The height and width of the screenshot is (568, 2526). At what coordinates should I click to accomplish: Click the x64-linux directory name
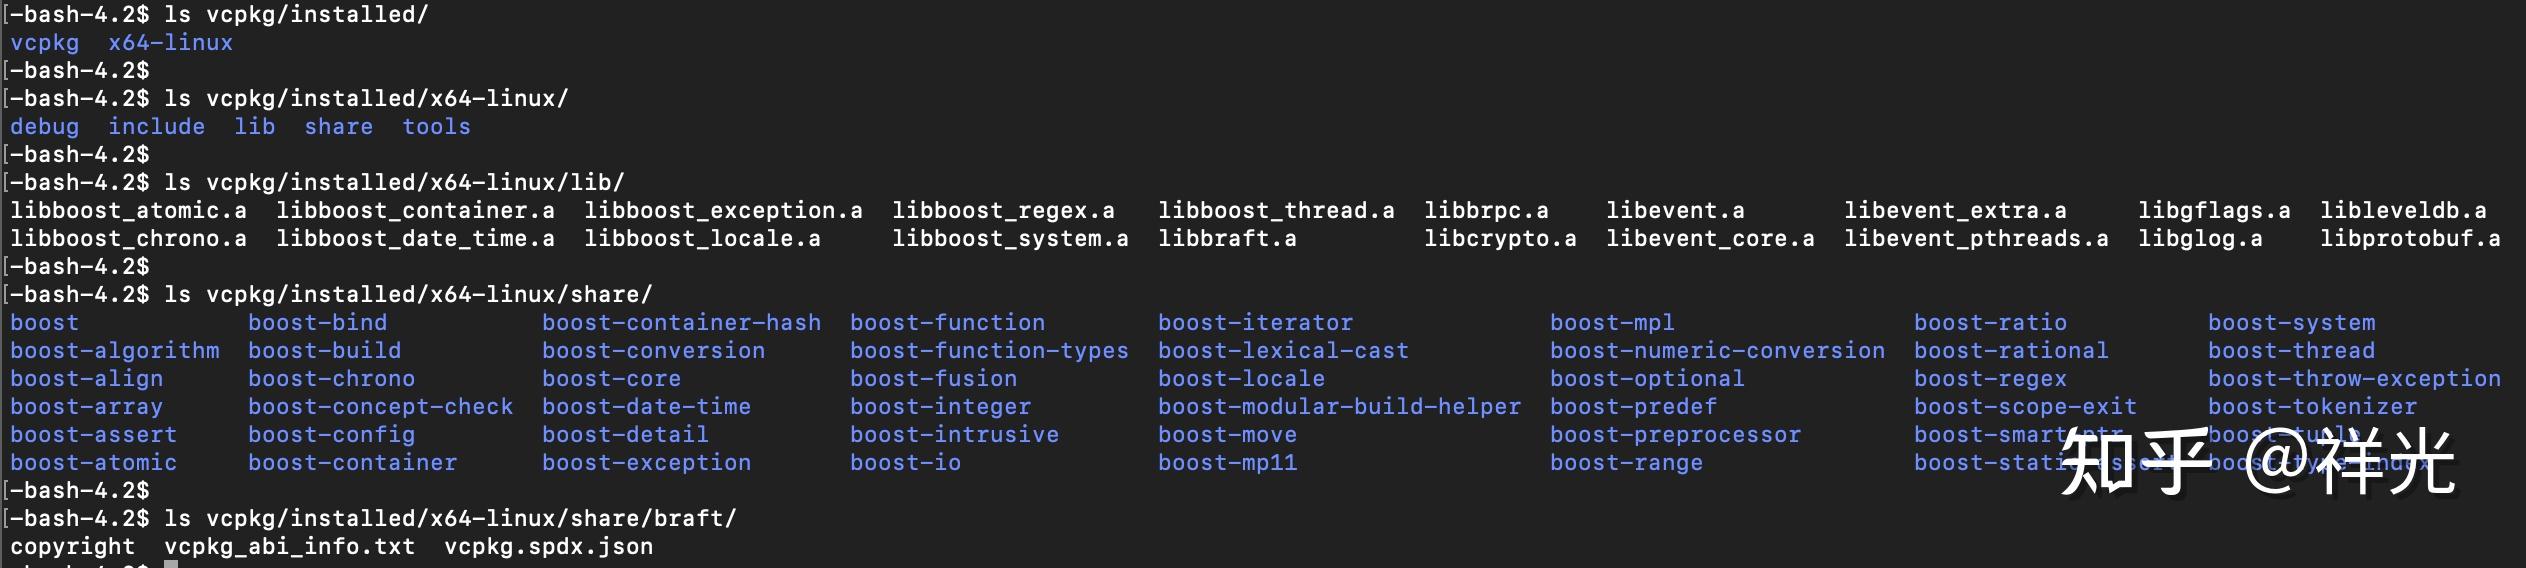[170, 43]
